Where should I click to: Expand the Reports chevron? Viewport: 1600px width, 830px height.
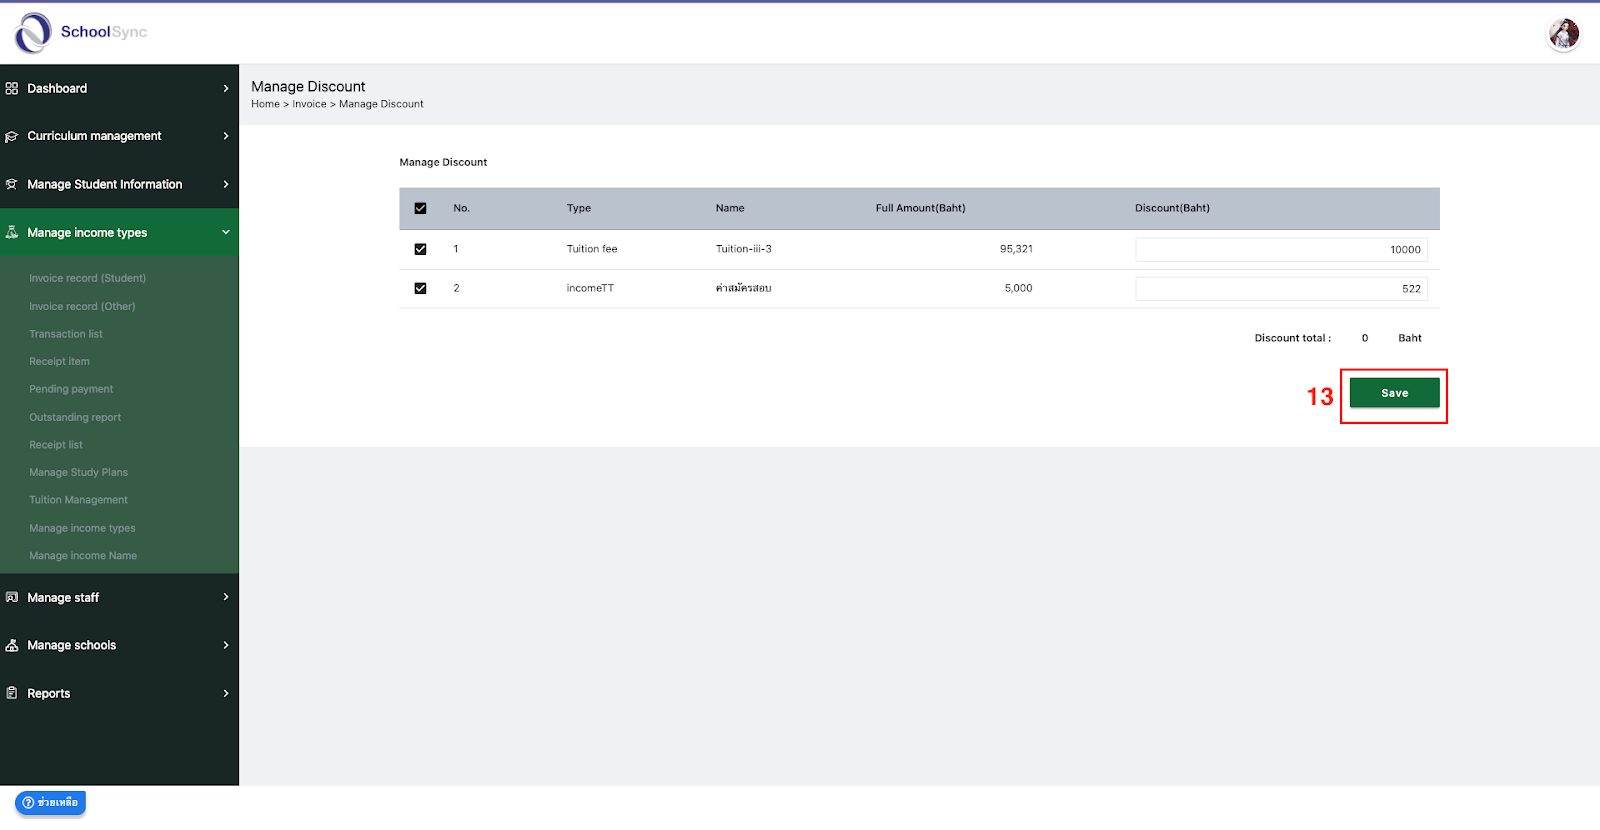(x=226, y=693)
